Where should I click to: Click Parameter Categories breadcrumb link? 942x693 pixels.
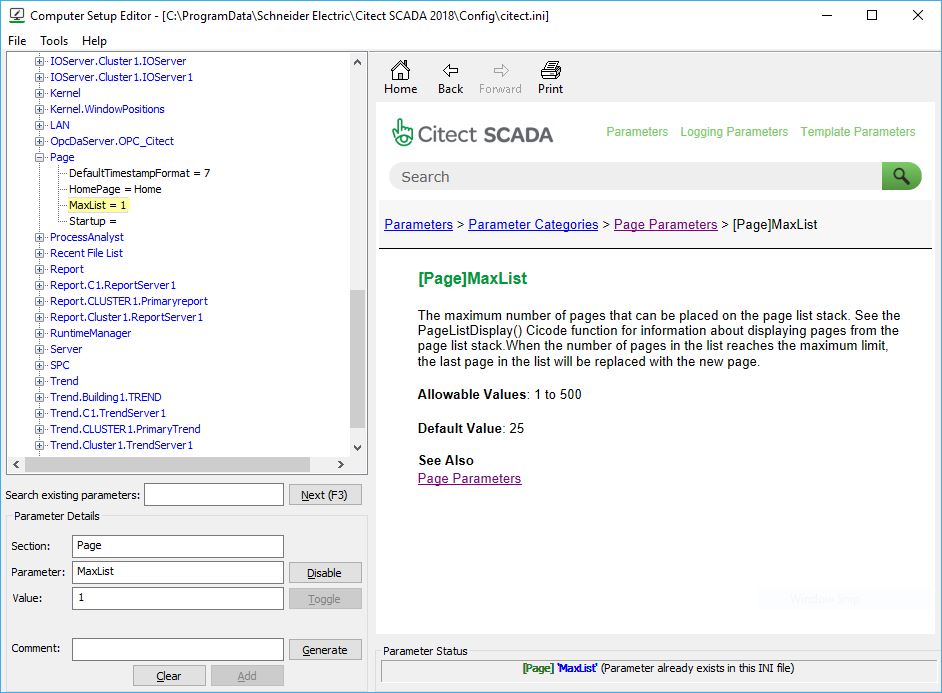tap(533, 225)
